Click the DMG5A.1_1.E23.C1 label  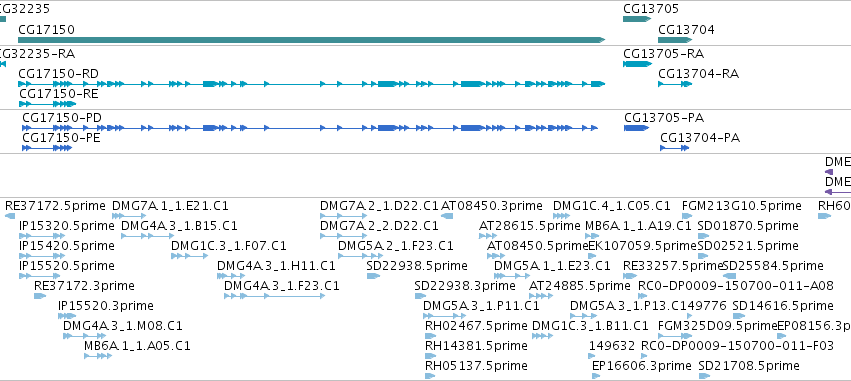click(552, 266)
